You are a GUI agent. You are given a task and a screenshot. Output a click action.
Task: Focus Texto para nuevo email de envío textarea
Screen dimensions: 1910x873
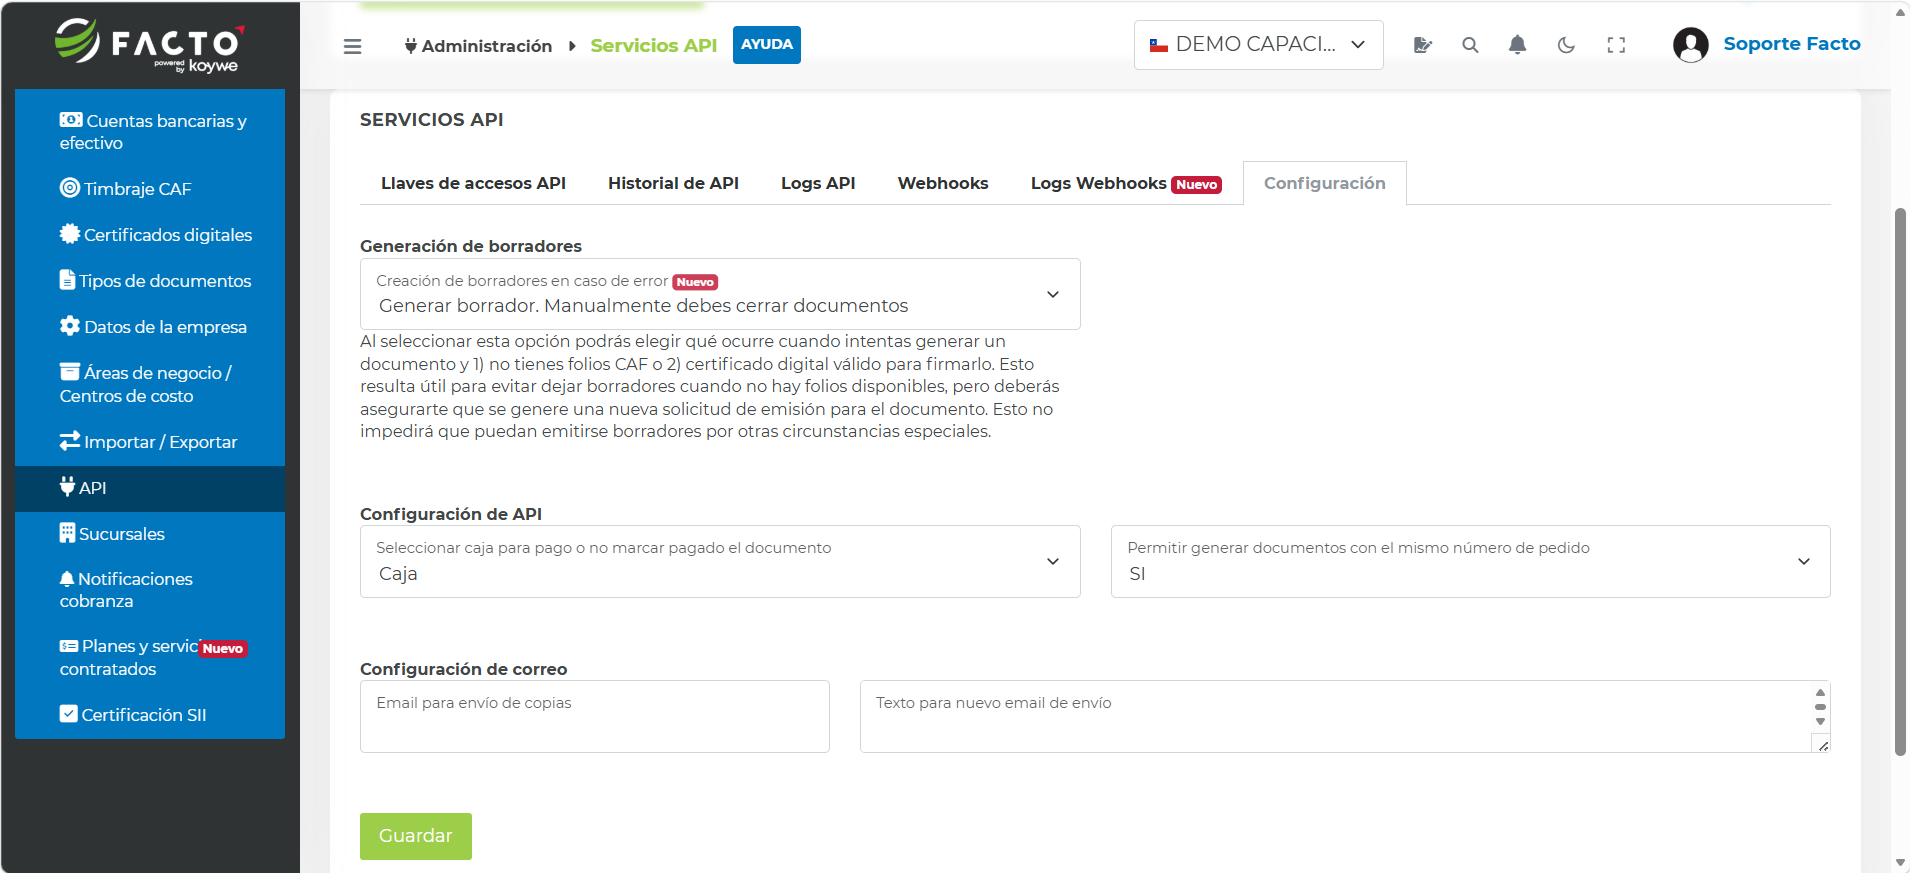[x=1345, y=716]
